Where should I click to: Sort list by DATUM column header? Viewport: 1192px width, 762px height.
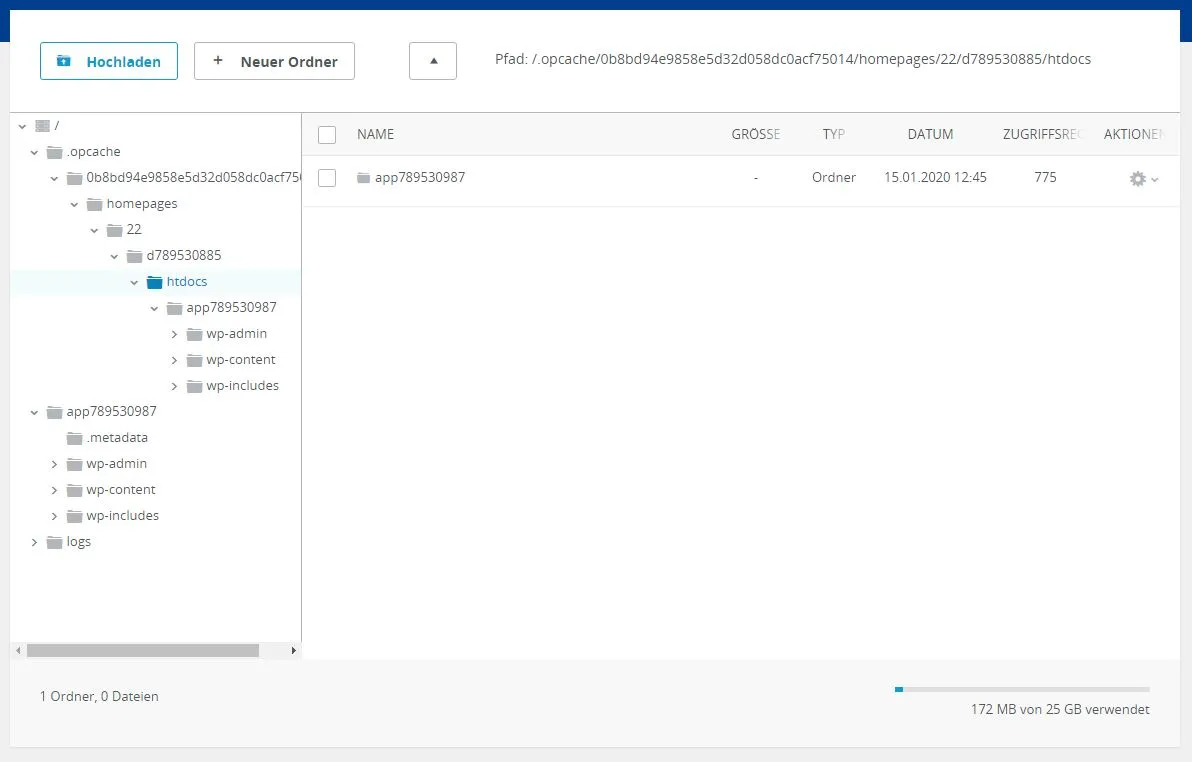[x=930, y=134]
